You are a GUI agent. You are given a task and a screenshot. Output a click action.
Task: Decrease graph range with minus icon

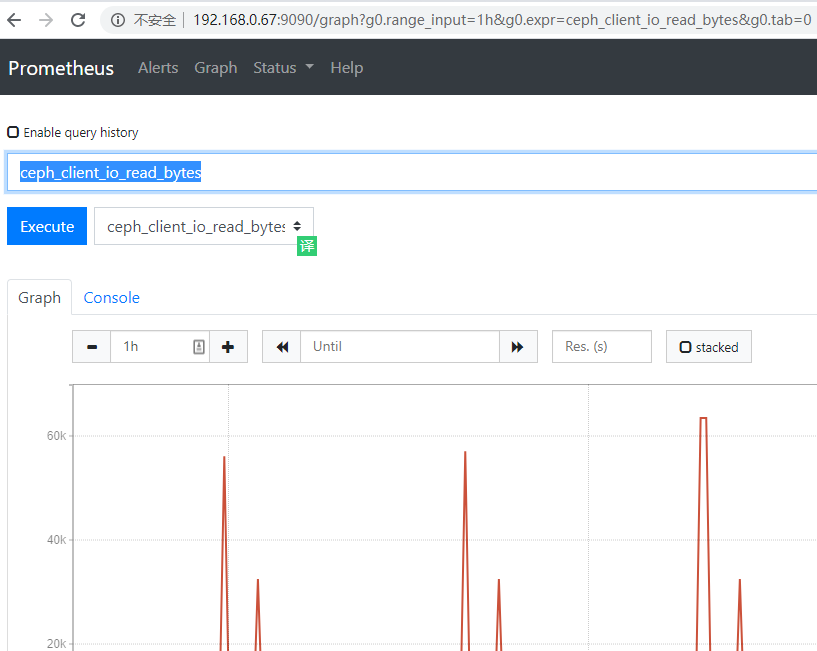[x=92, y=347]
